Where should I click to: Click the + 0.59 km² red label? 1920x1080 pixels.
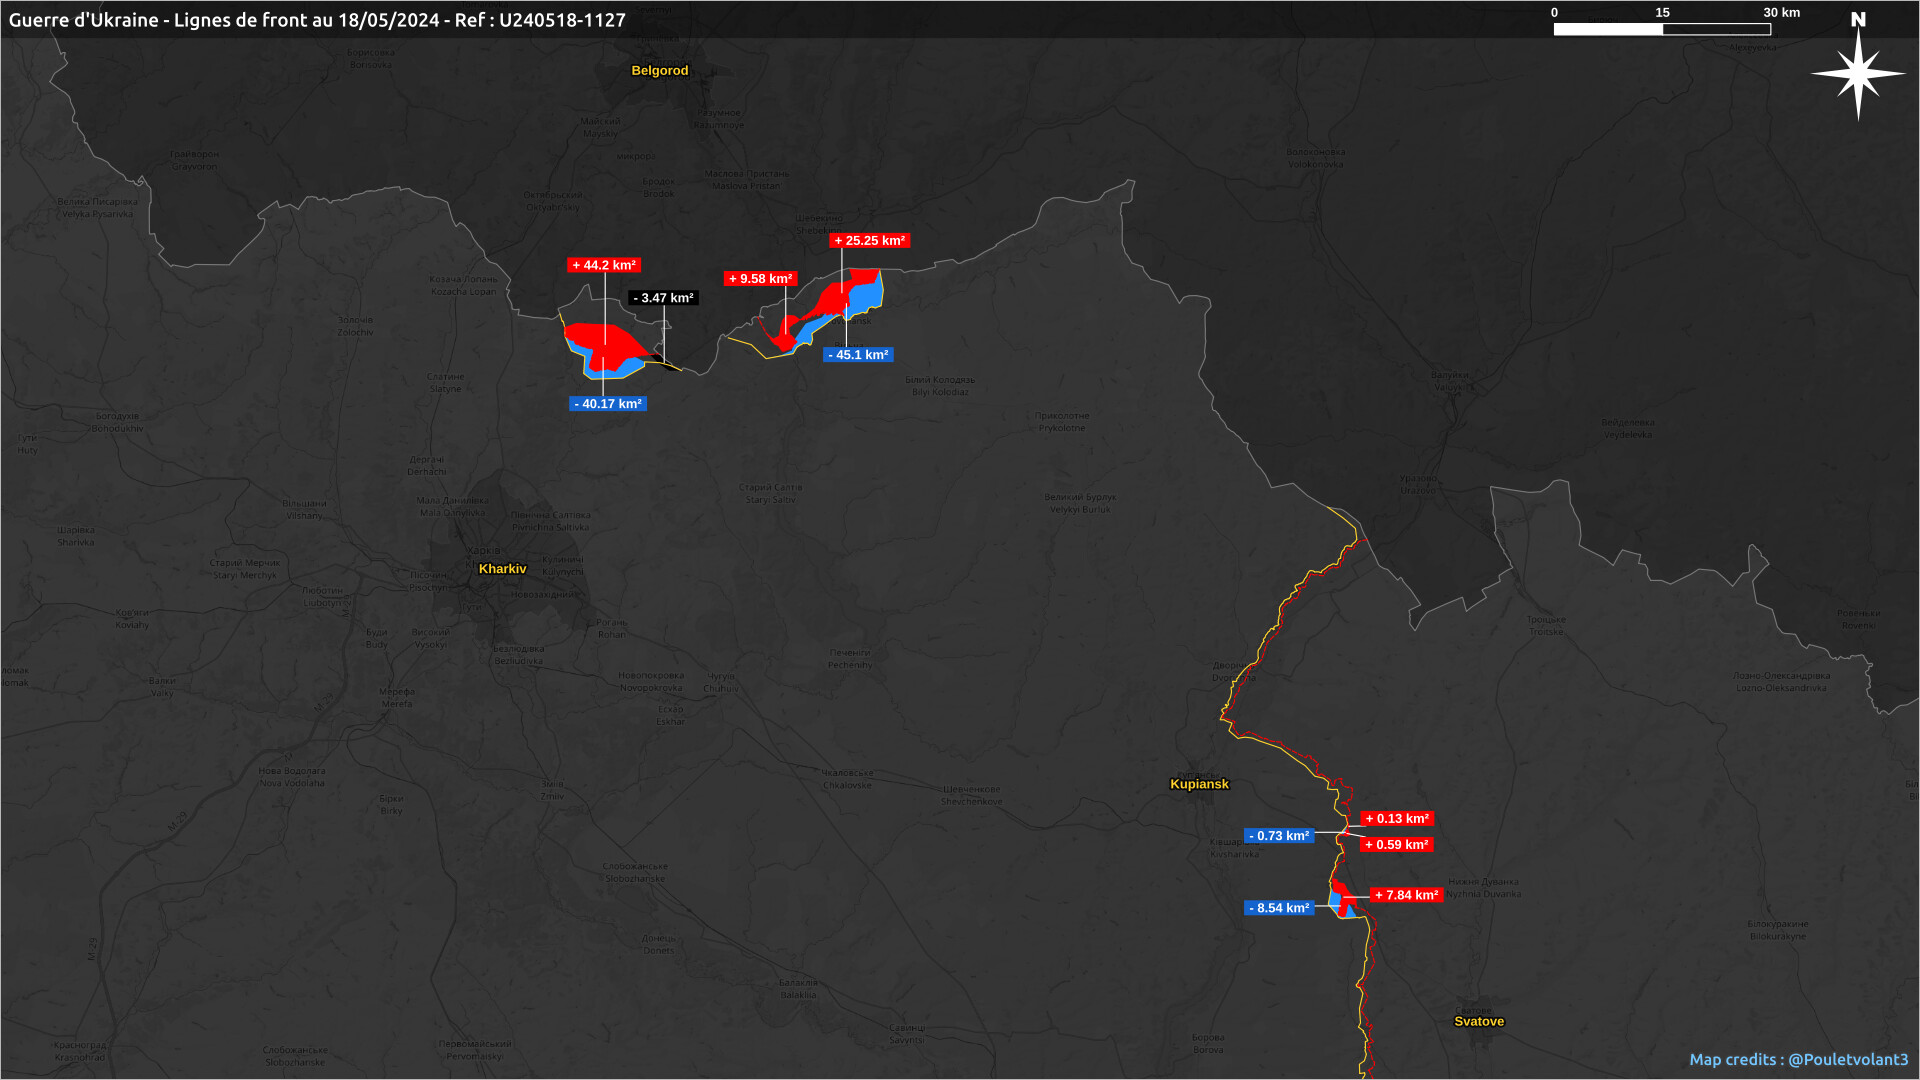pos(1397,845)
